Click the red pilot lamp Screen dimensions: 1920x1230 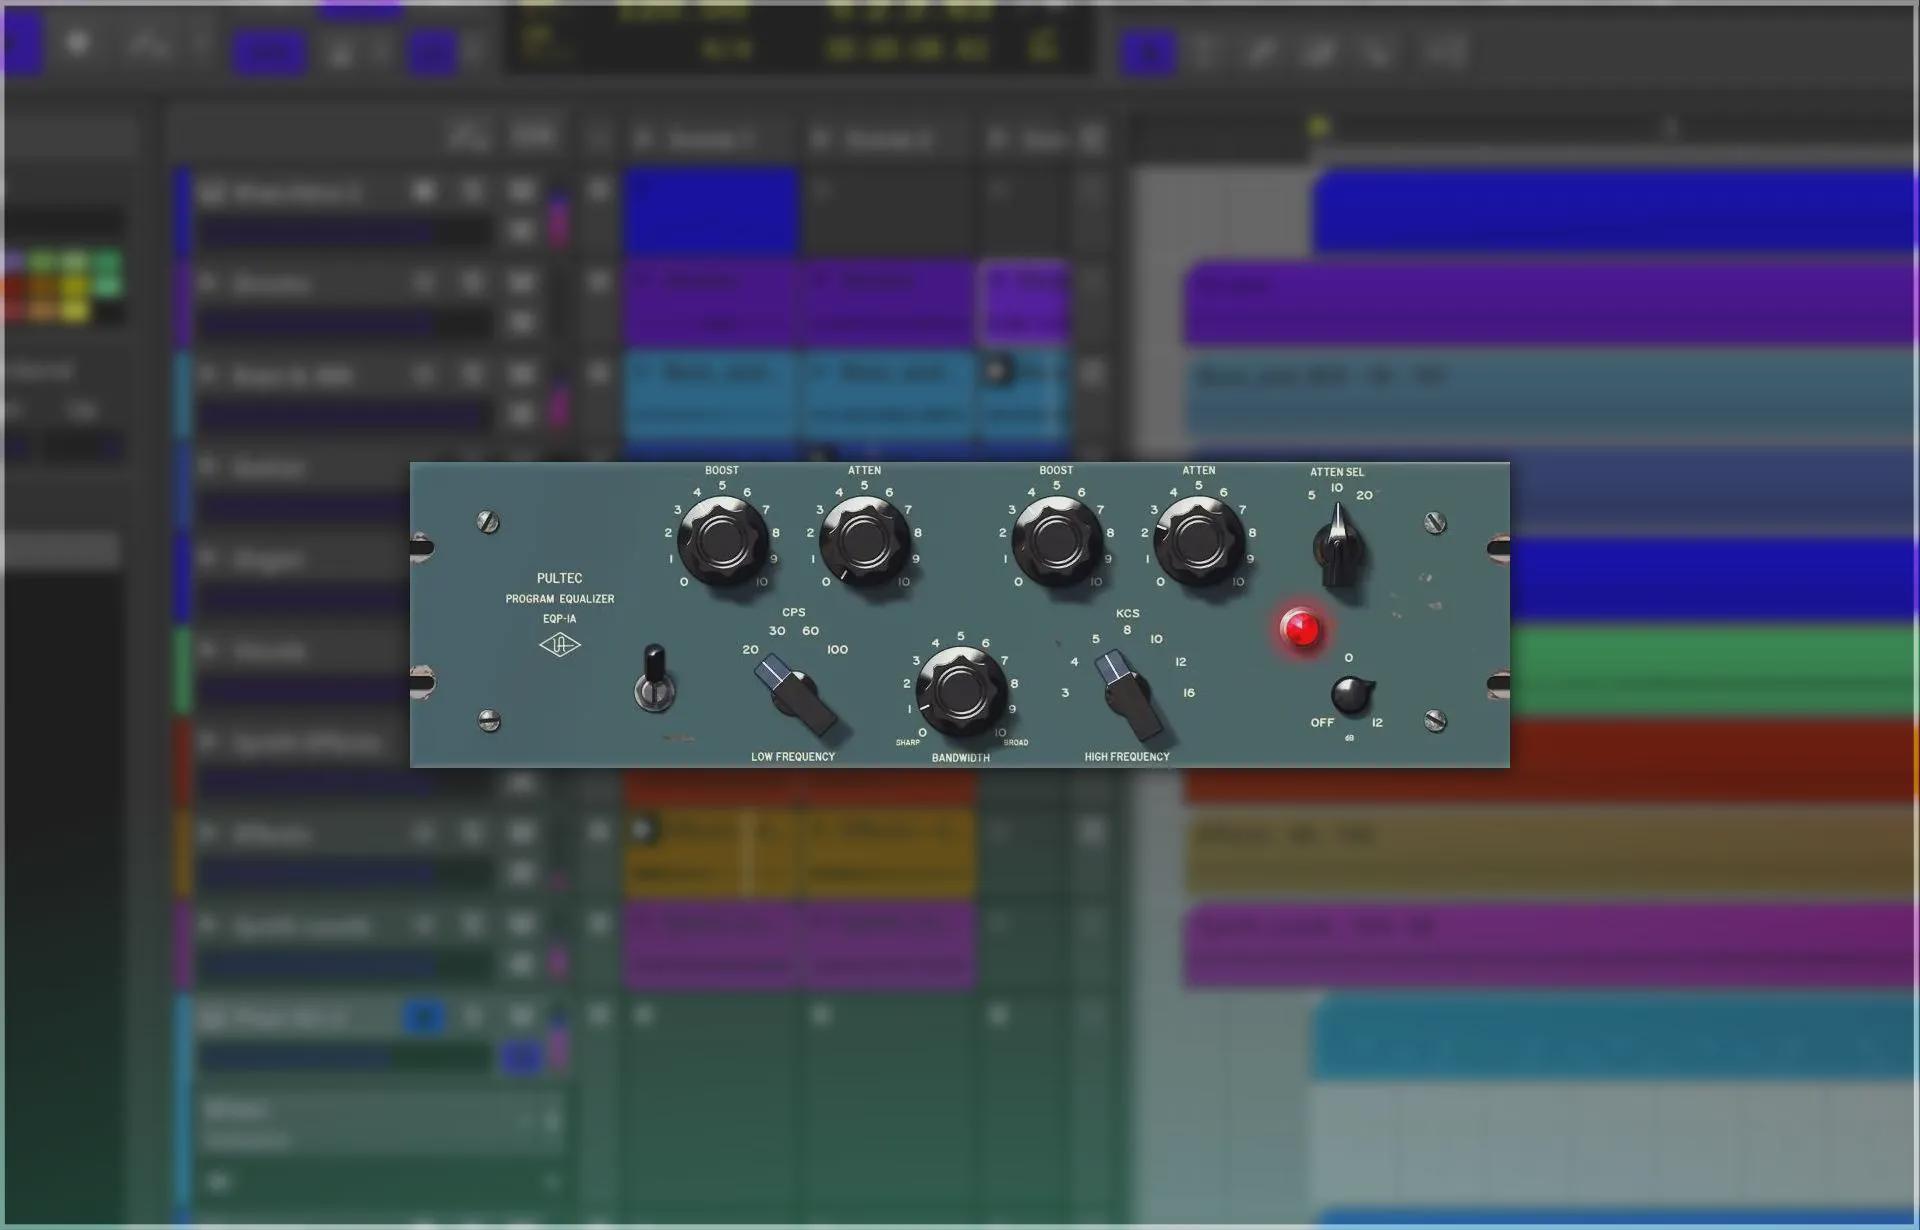(1301, 628)
